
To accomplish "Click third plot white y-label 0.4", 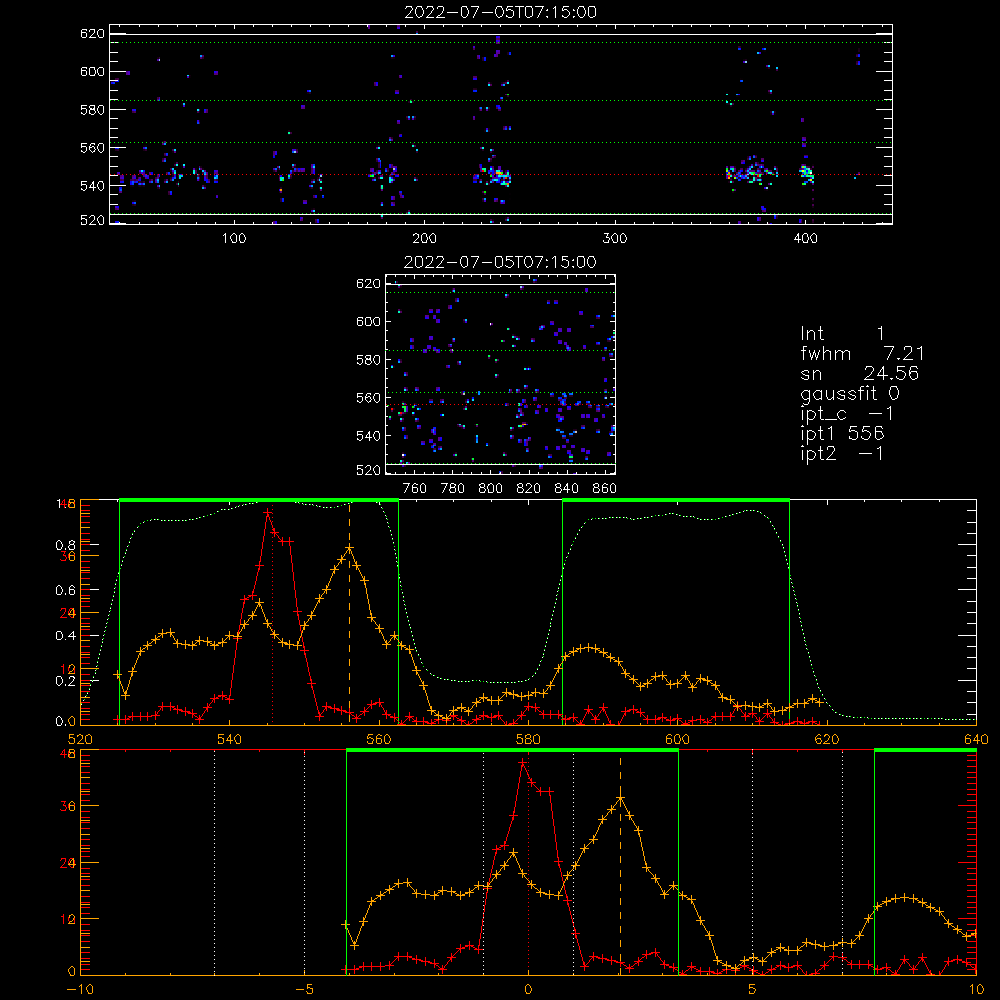I will pos(65,635).
